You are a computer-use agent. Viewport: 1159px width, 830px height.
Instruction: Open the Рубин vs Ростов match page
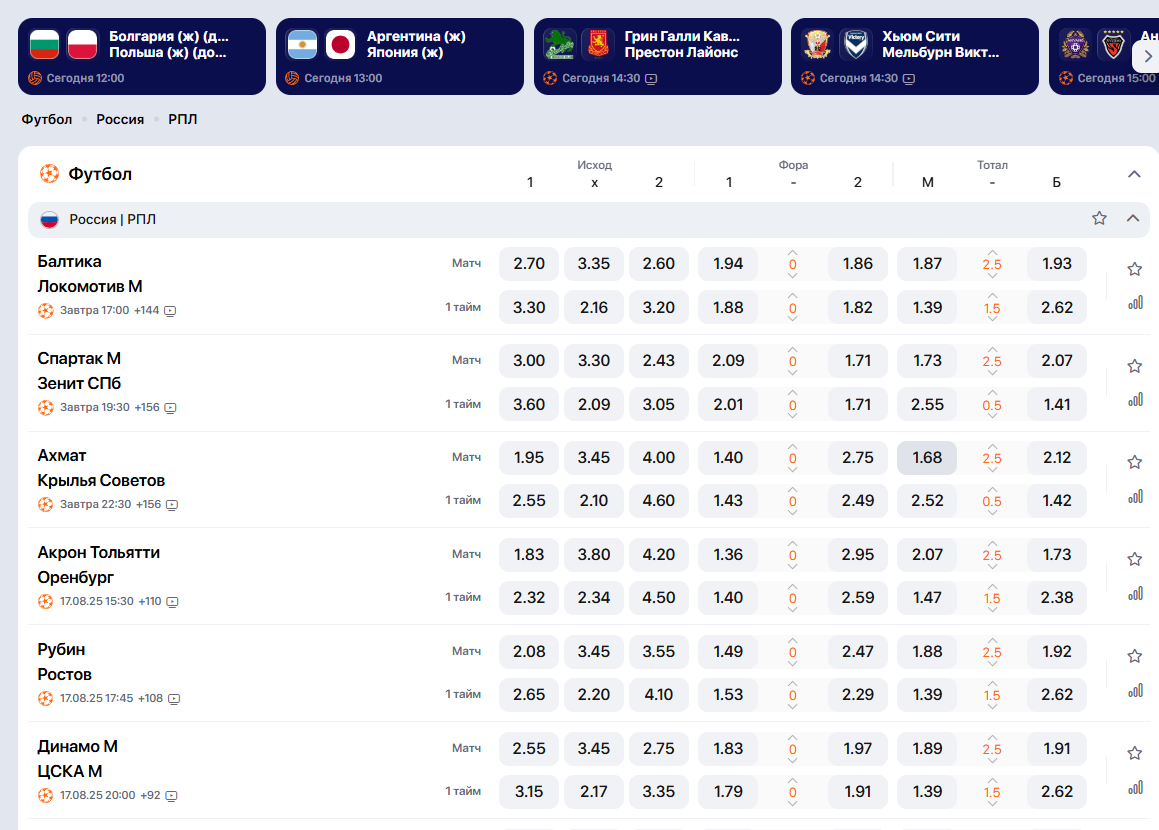[x=65, y=661]
